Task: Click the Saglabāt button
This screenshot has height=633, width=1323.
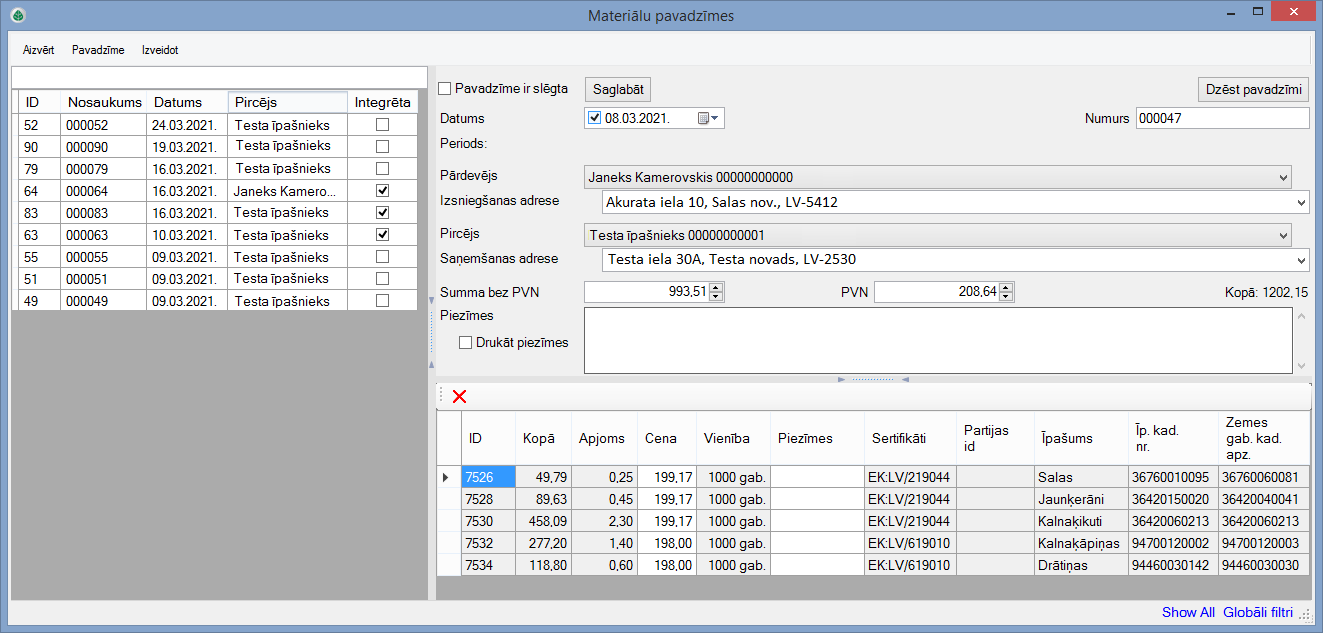Action: click(x=617, y=89)
